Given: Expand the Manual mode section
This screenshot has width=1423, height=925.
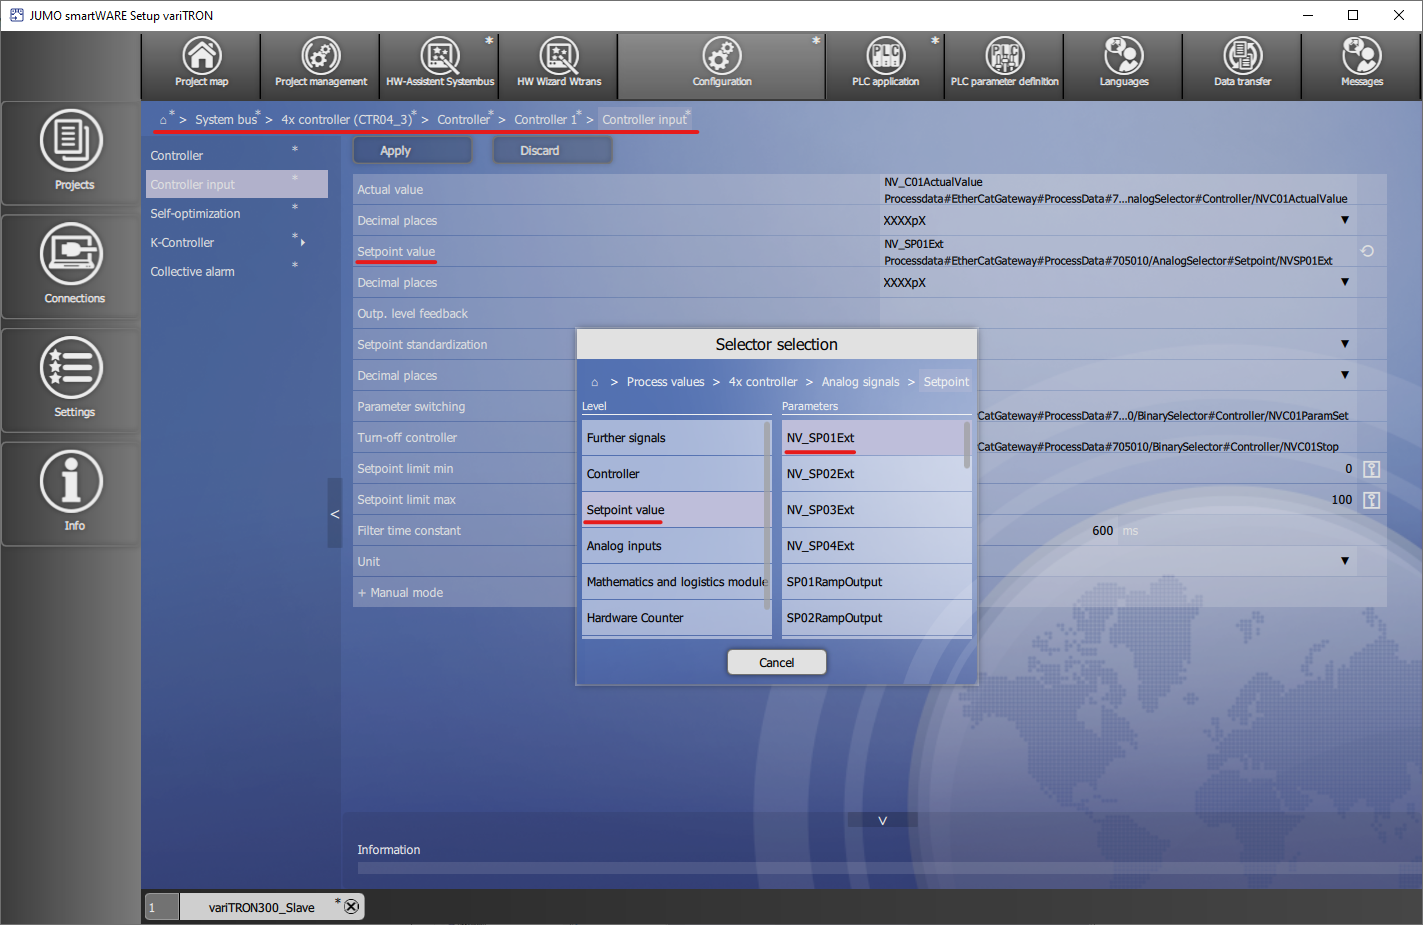Looking at the screenshot, I should (400, 593).
